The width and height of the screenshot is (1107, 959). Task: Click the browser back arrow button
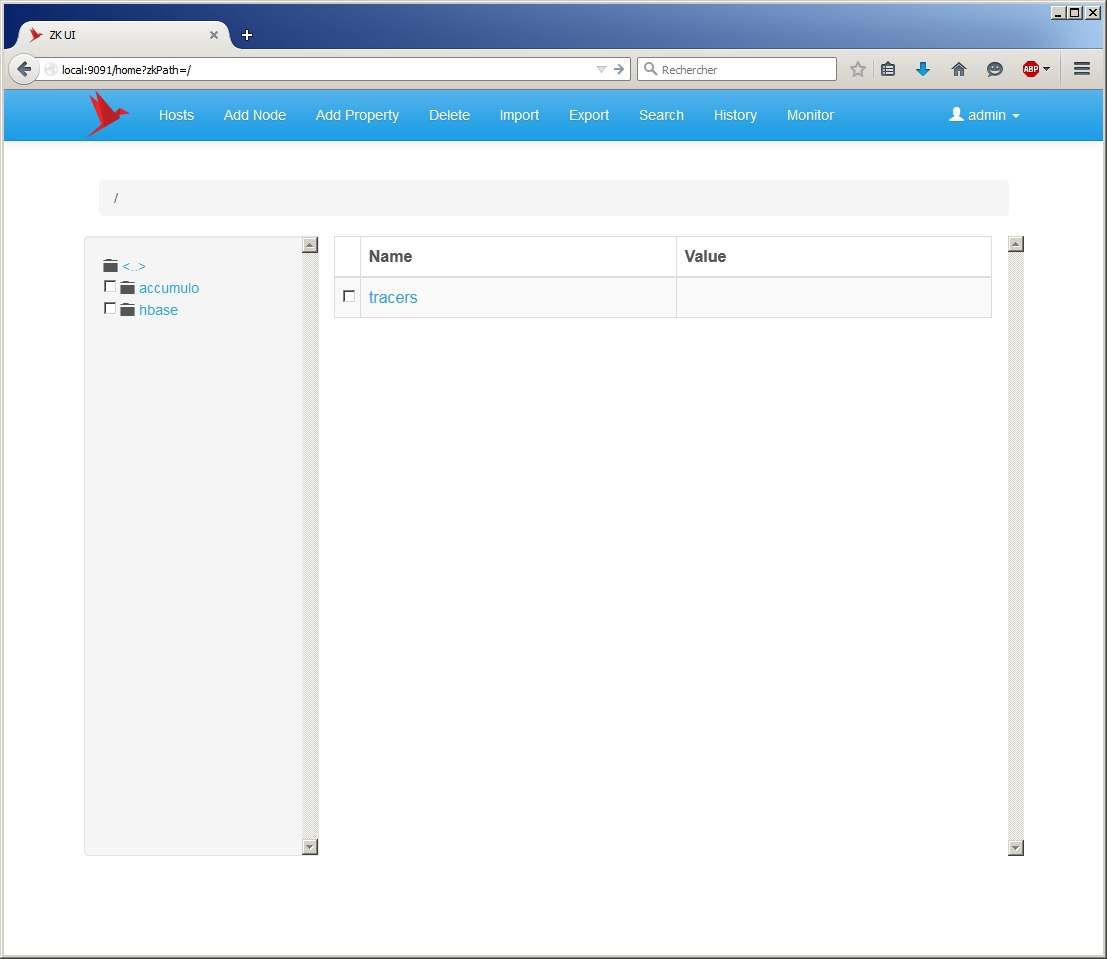click(x=24, y=69)
